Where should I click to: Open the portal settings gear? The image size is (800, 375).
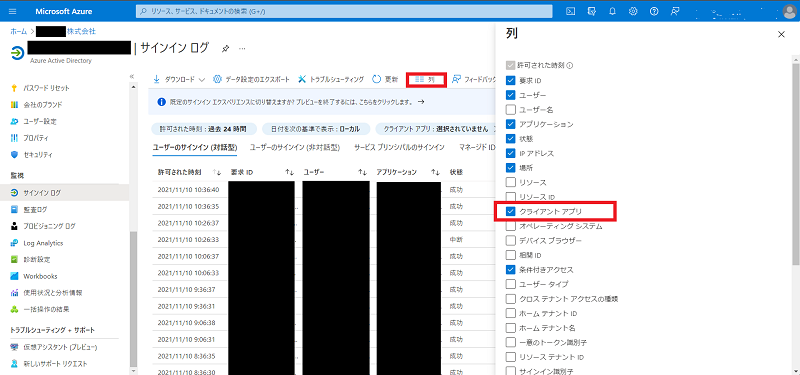(x=633, y=11)
